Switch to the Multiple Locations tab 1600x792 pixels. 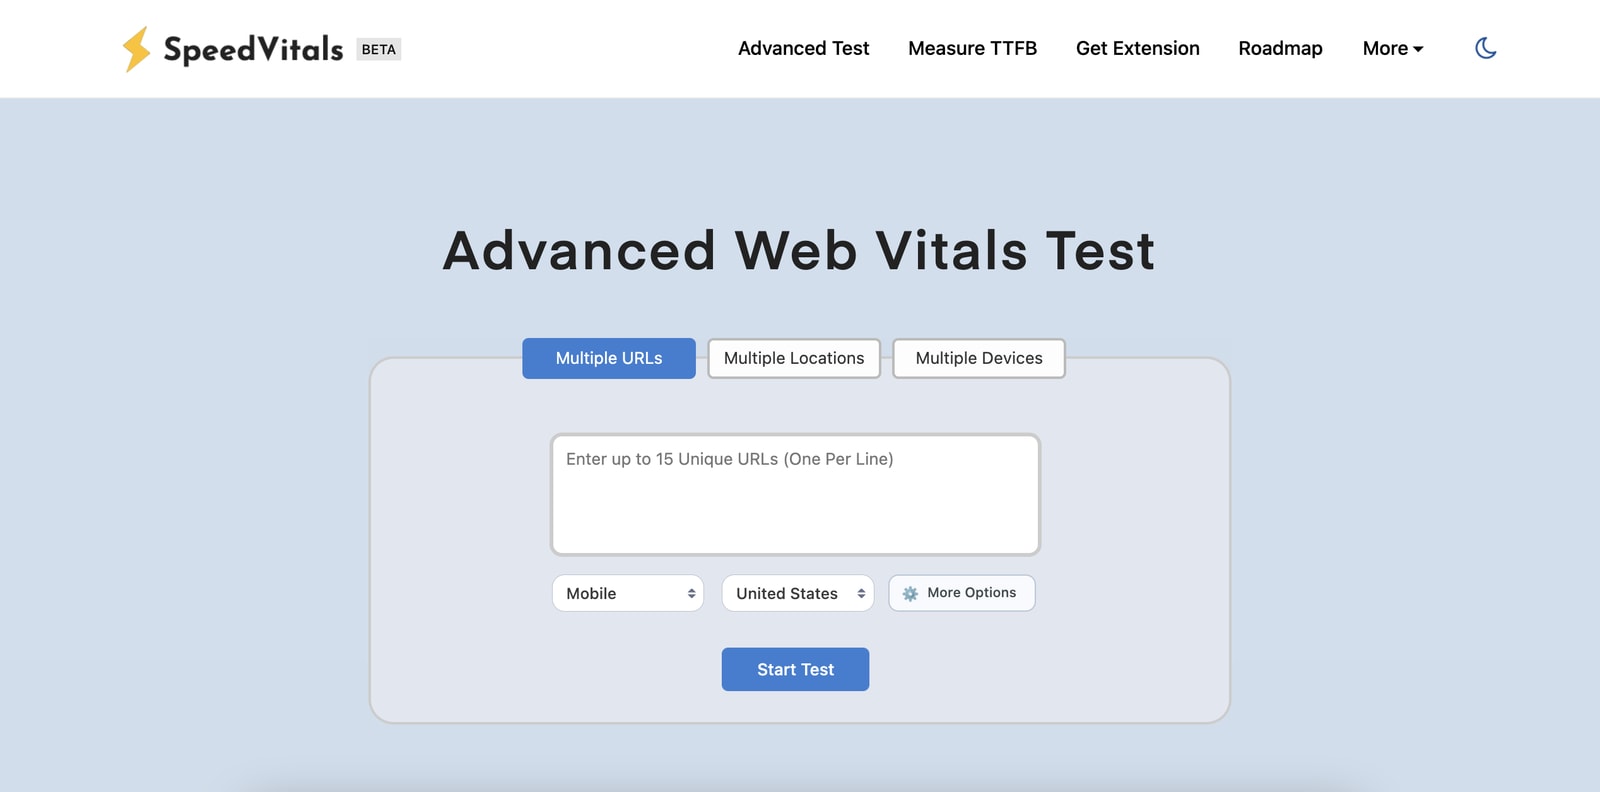pos(794,358)
